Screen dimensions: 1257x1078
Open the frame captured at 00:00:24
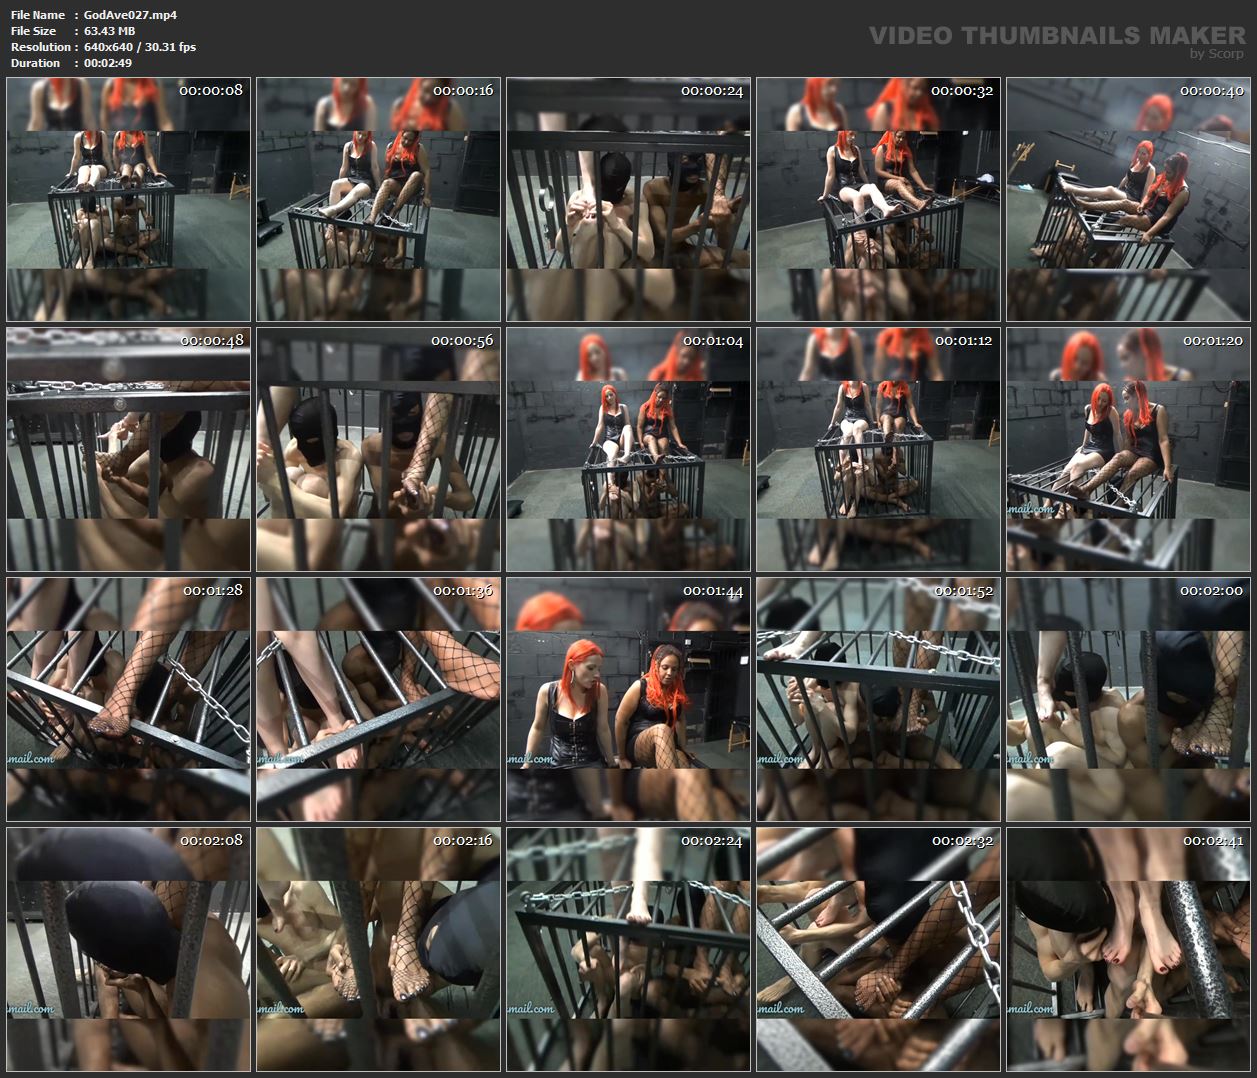point(627,199)
